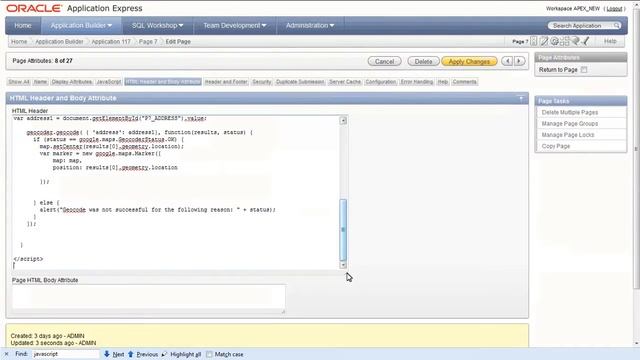Click the Apply Changes button
The height and width of the screenshot is (360, 640).
[x=469, y=61]
